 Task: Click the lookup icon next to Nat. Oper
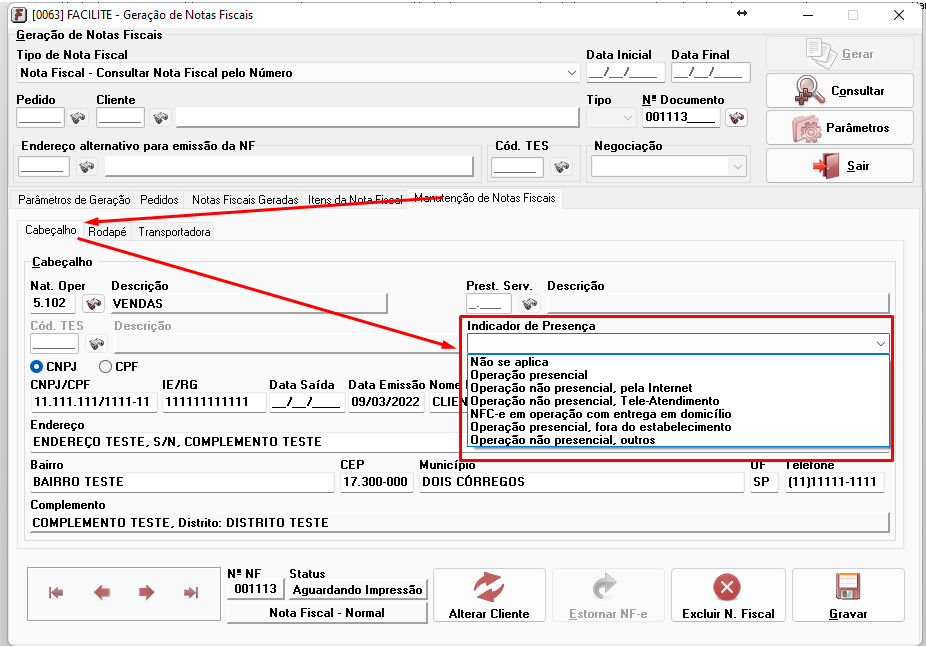point(93,304)
